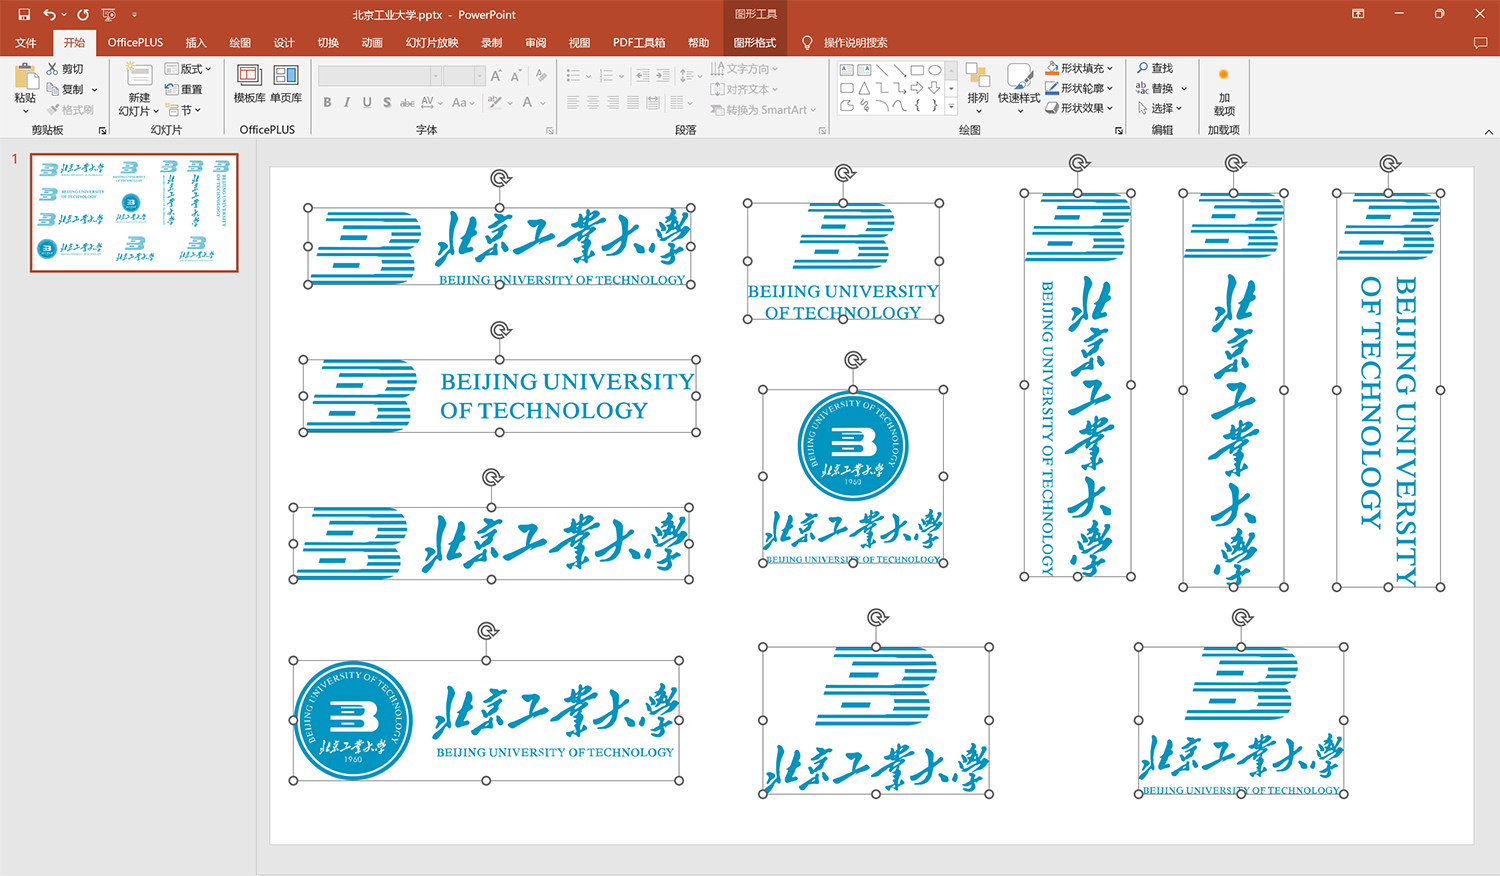The image size is (1500, 876).
Task: Click the Save icon in the title bar
Action: click(24, 15)
